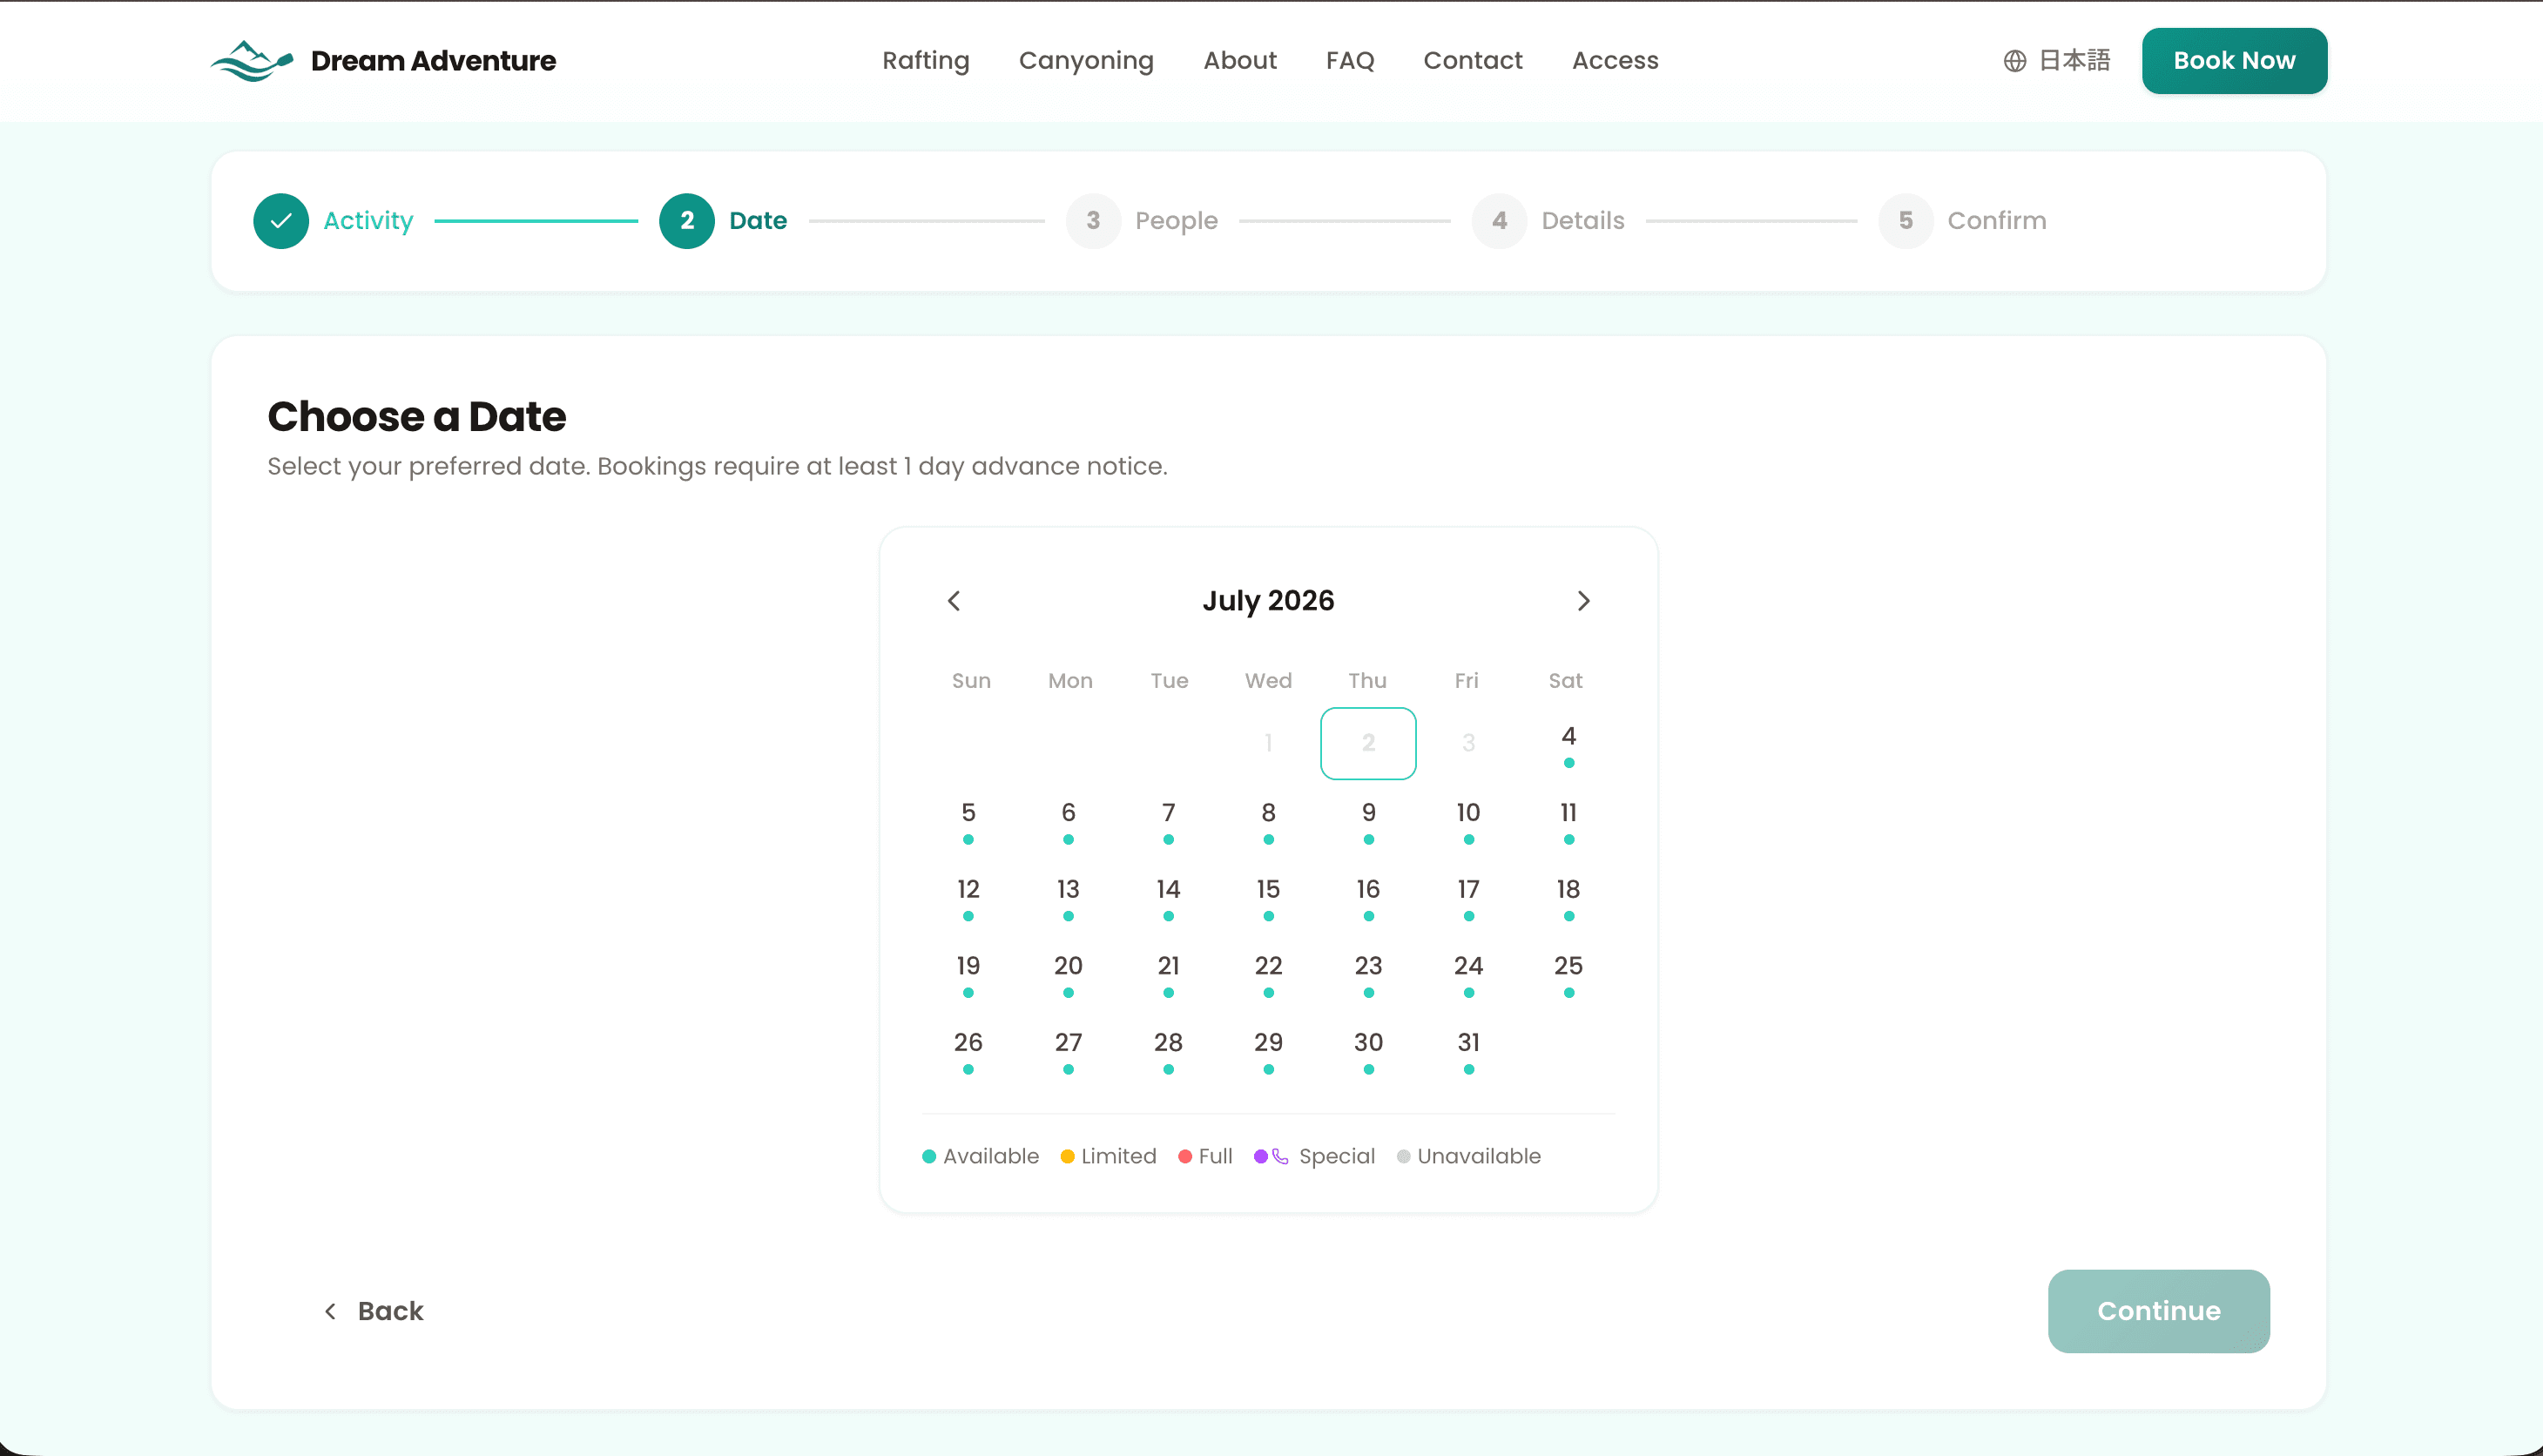This screenshot has width=2543, height=1456.
Task: Click the Available legend entry
Action: coord(980,1156)
